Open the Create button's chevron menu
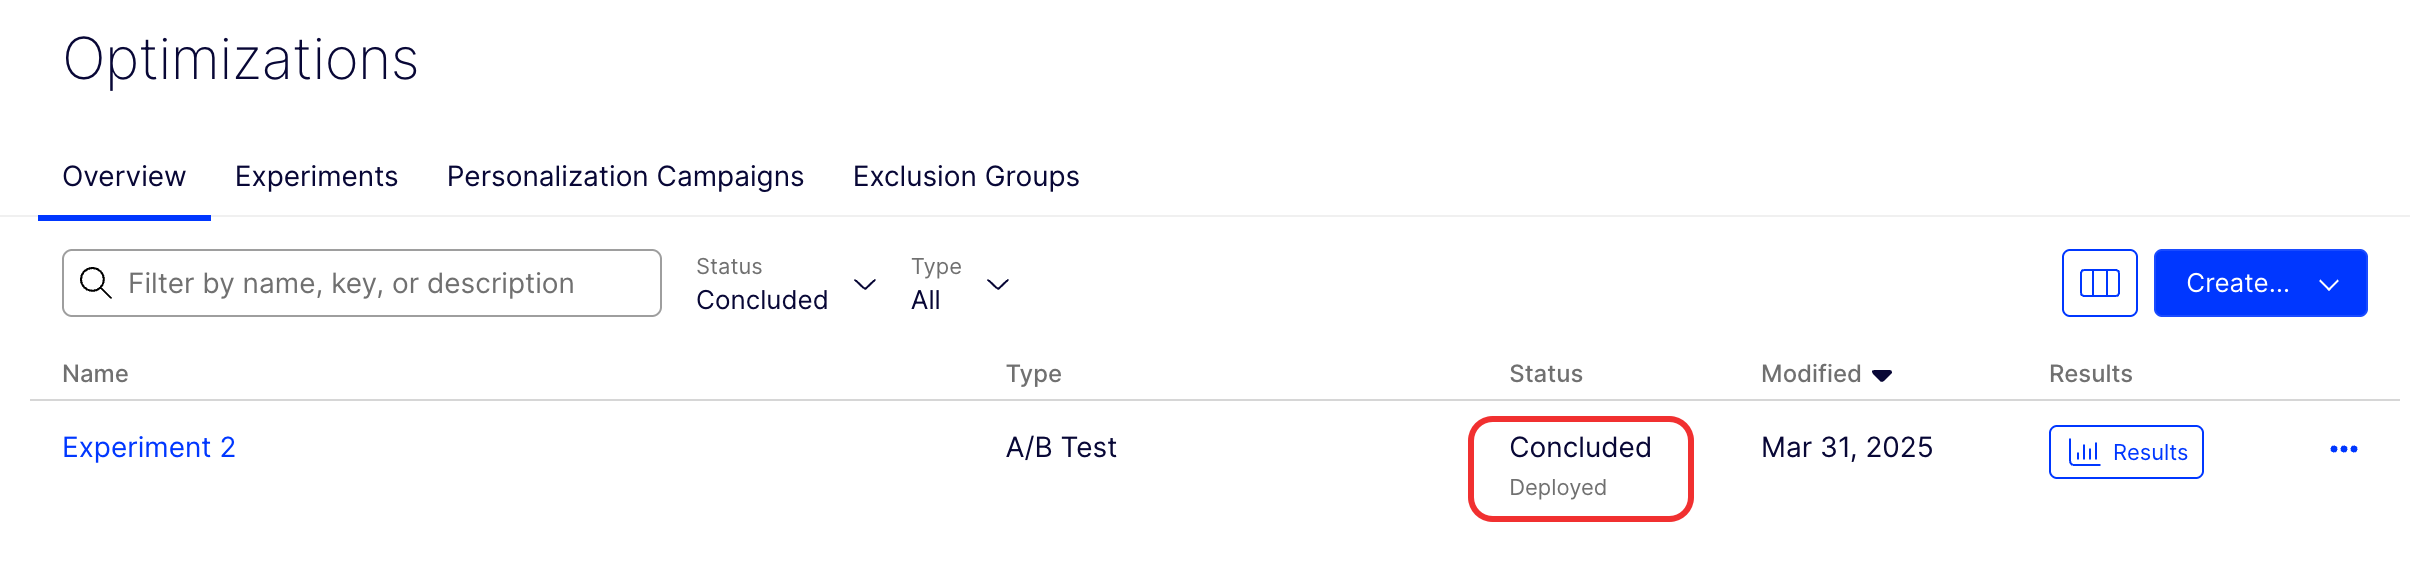This screenshot has height=586, width=2410. point(2329,284)
